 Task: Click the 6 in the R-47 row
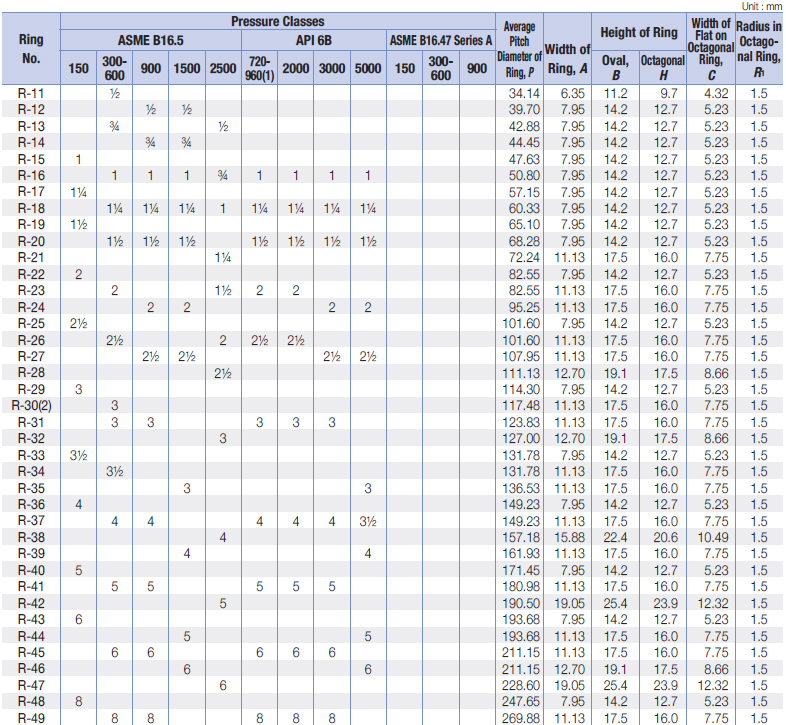pos(223,685)
